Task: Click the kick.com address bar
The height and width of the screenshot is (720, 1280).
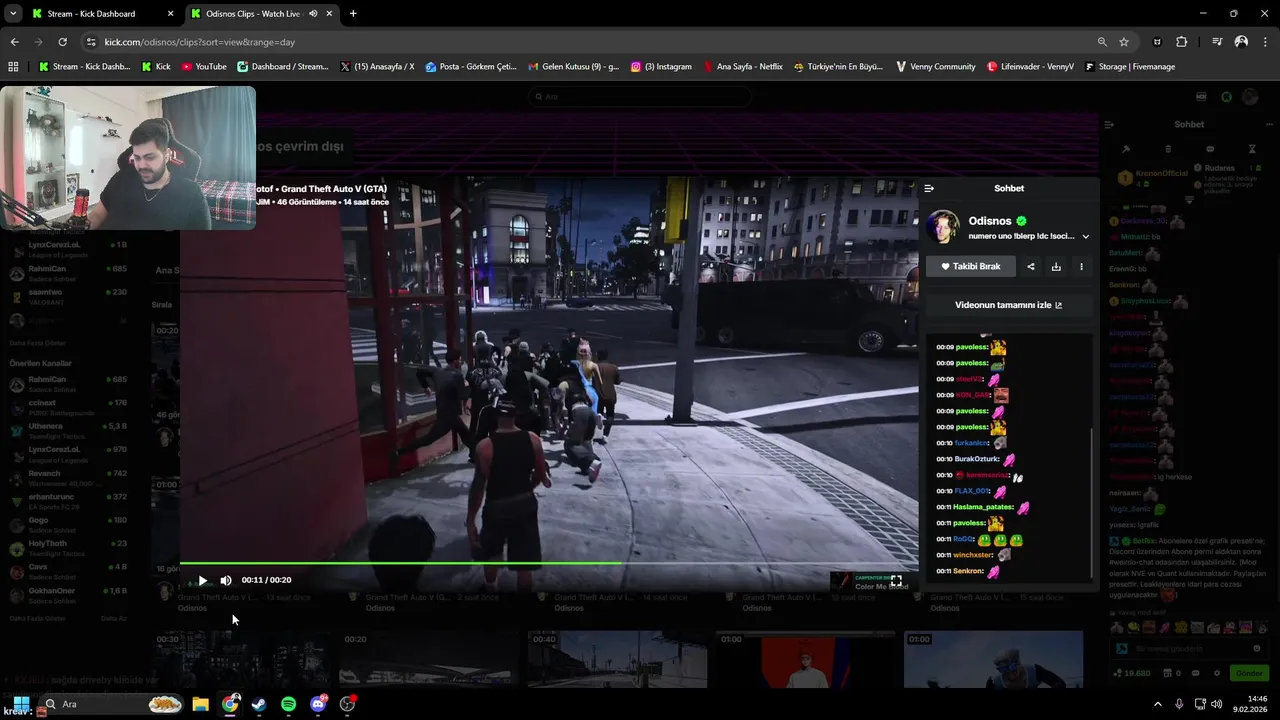Action: click(590, 42)
